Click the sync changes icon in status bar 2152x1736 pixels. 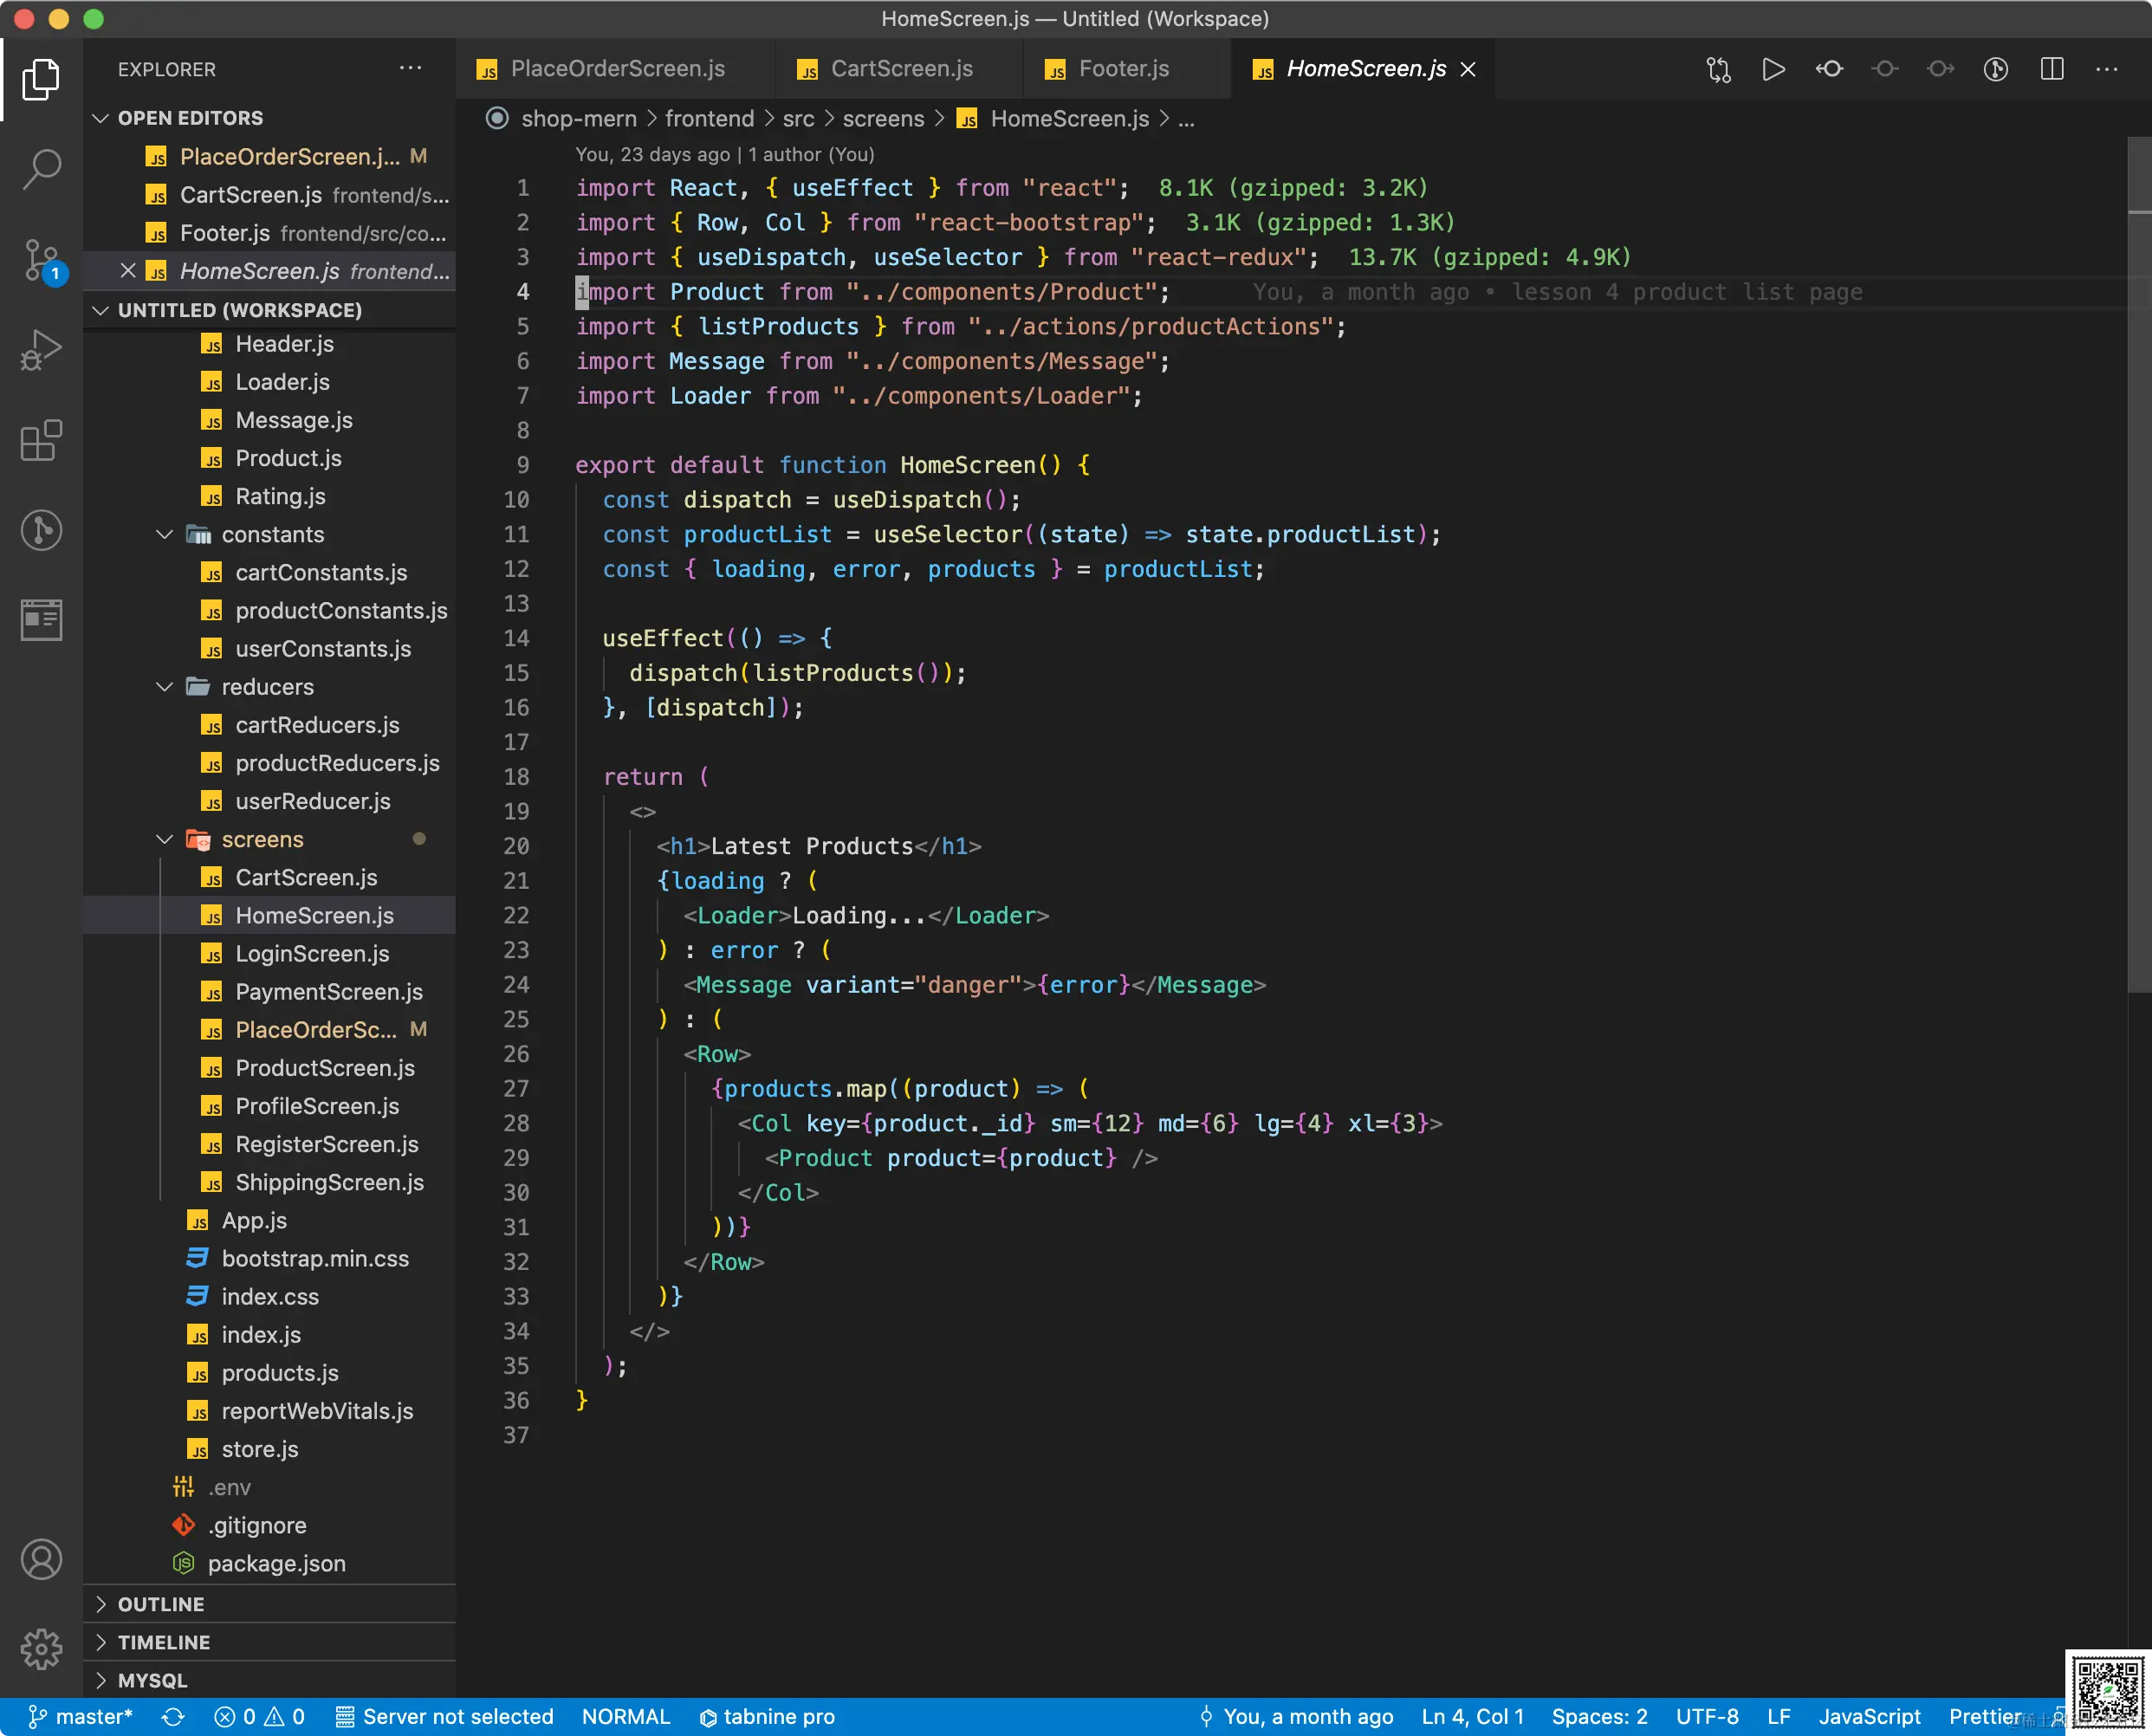173,1717
